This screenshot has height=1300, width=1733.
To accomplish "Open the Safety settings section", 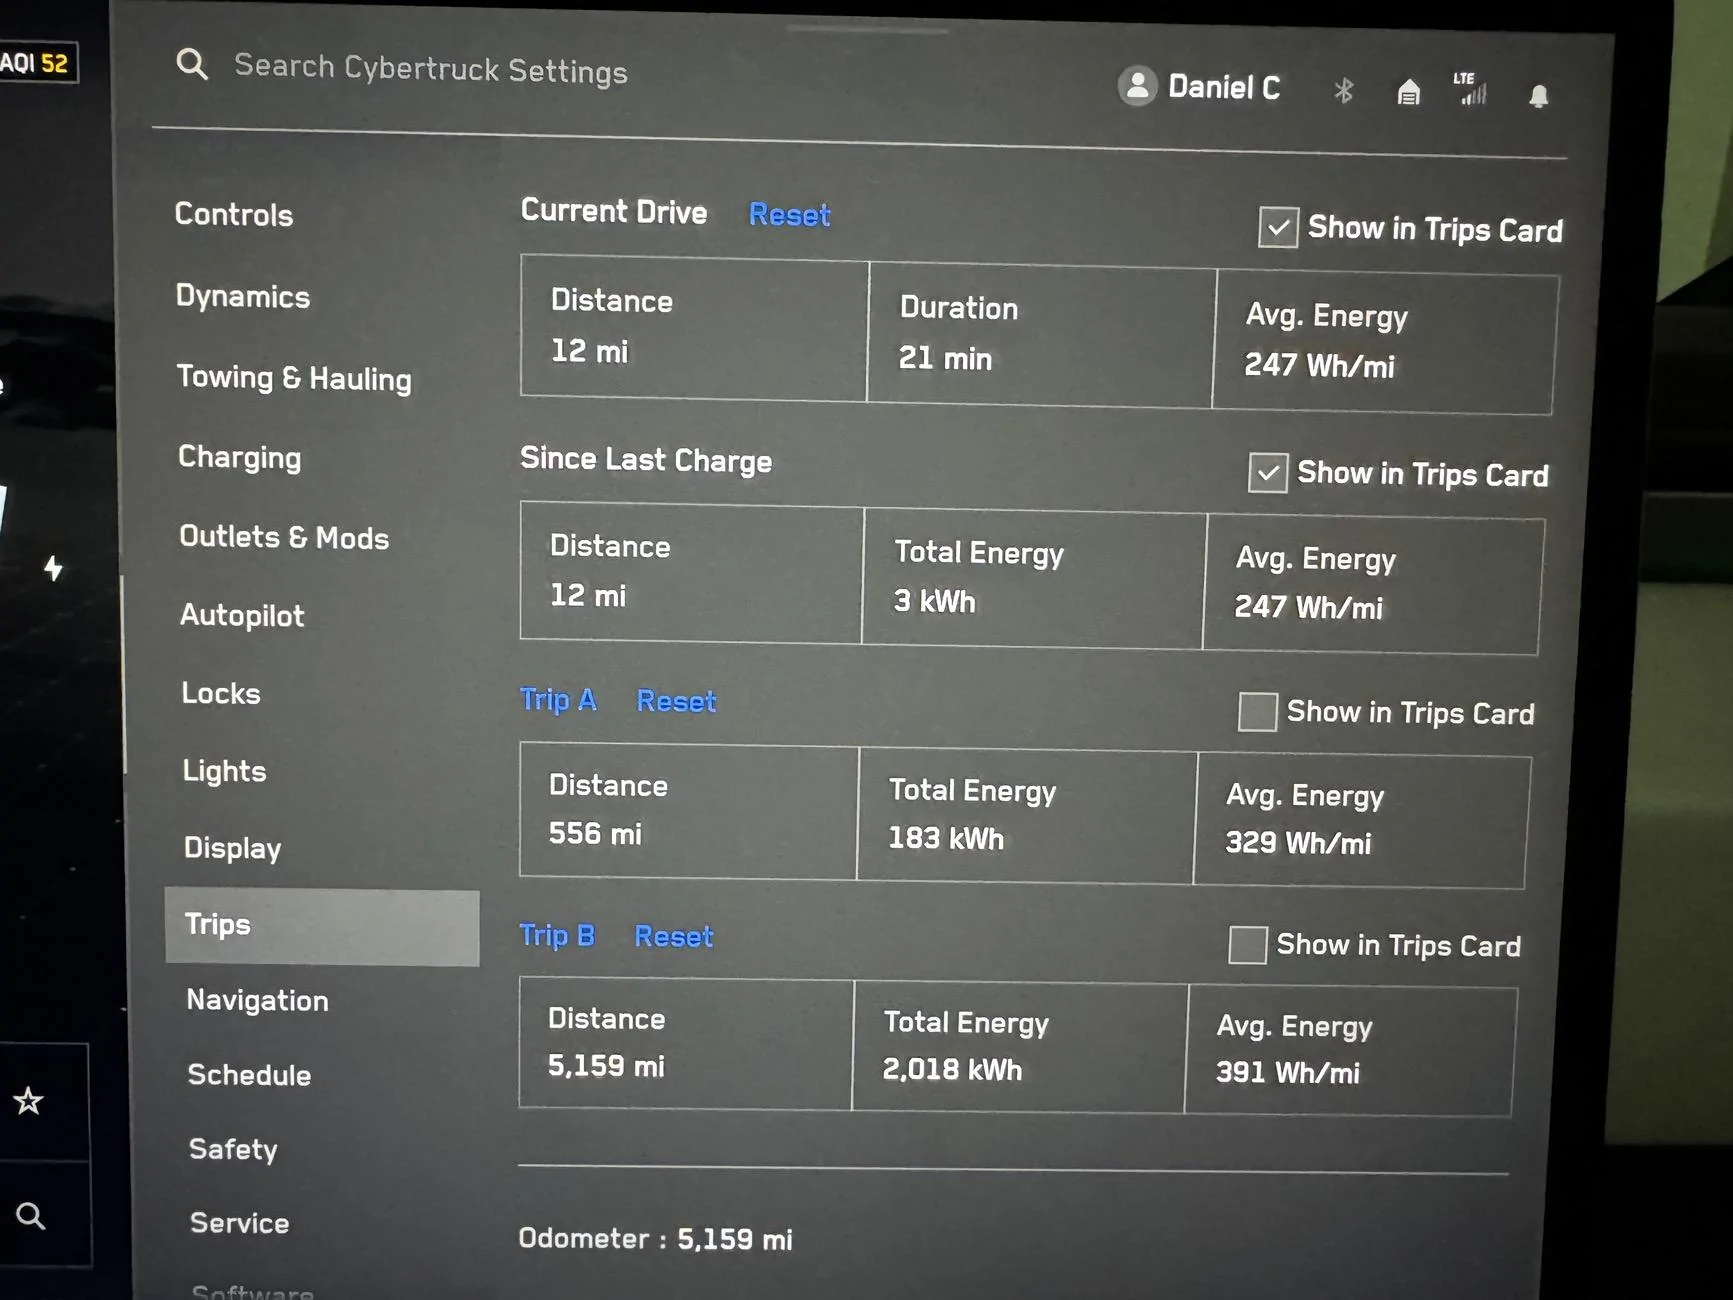I will coord(233,1149).
